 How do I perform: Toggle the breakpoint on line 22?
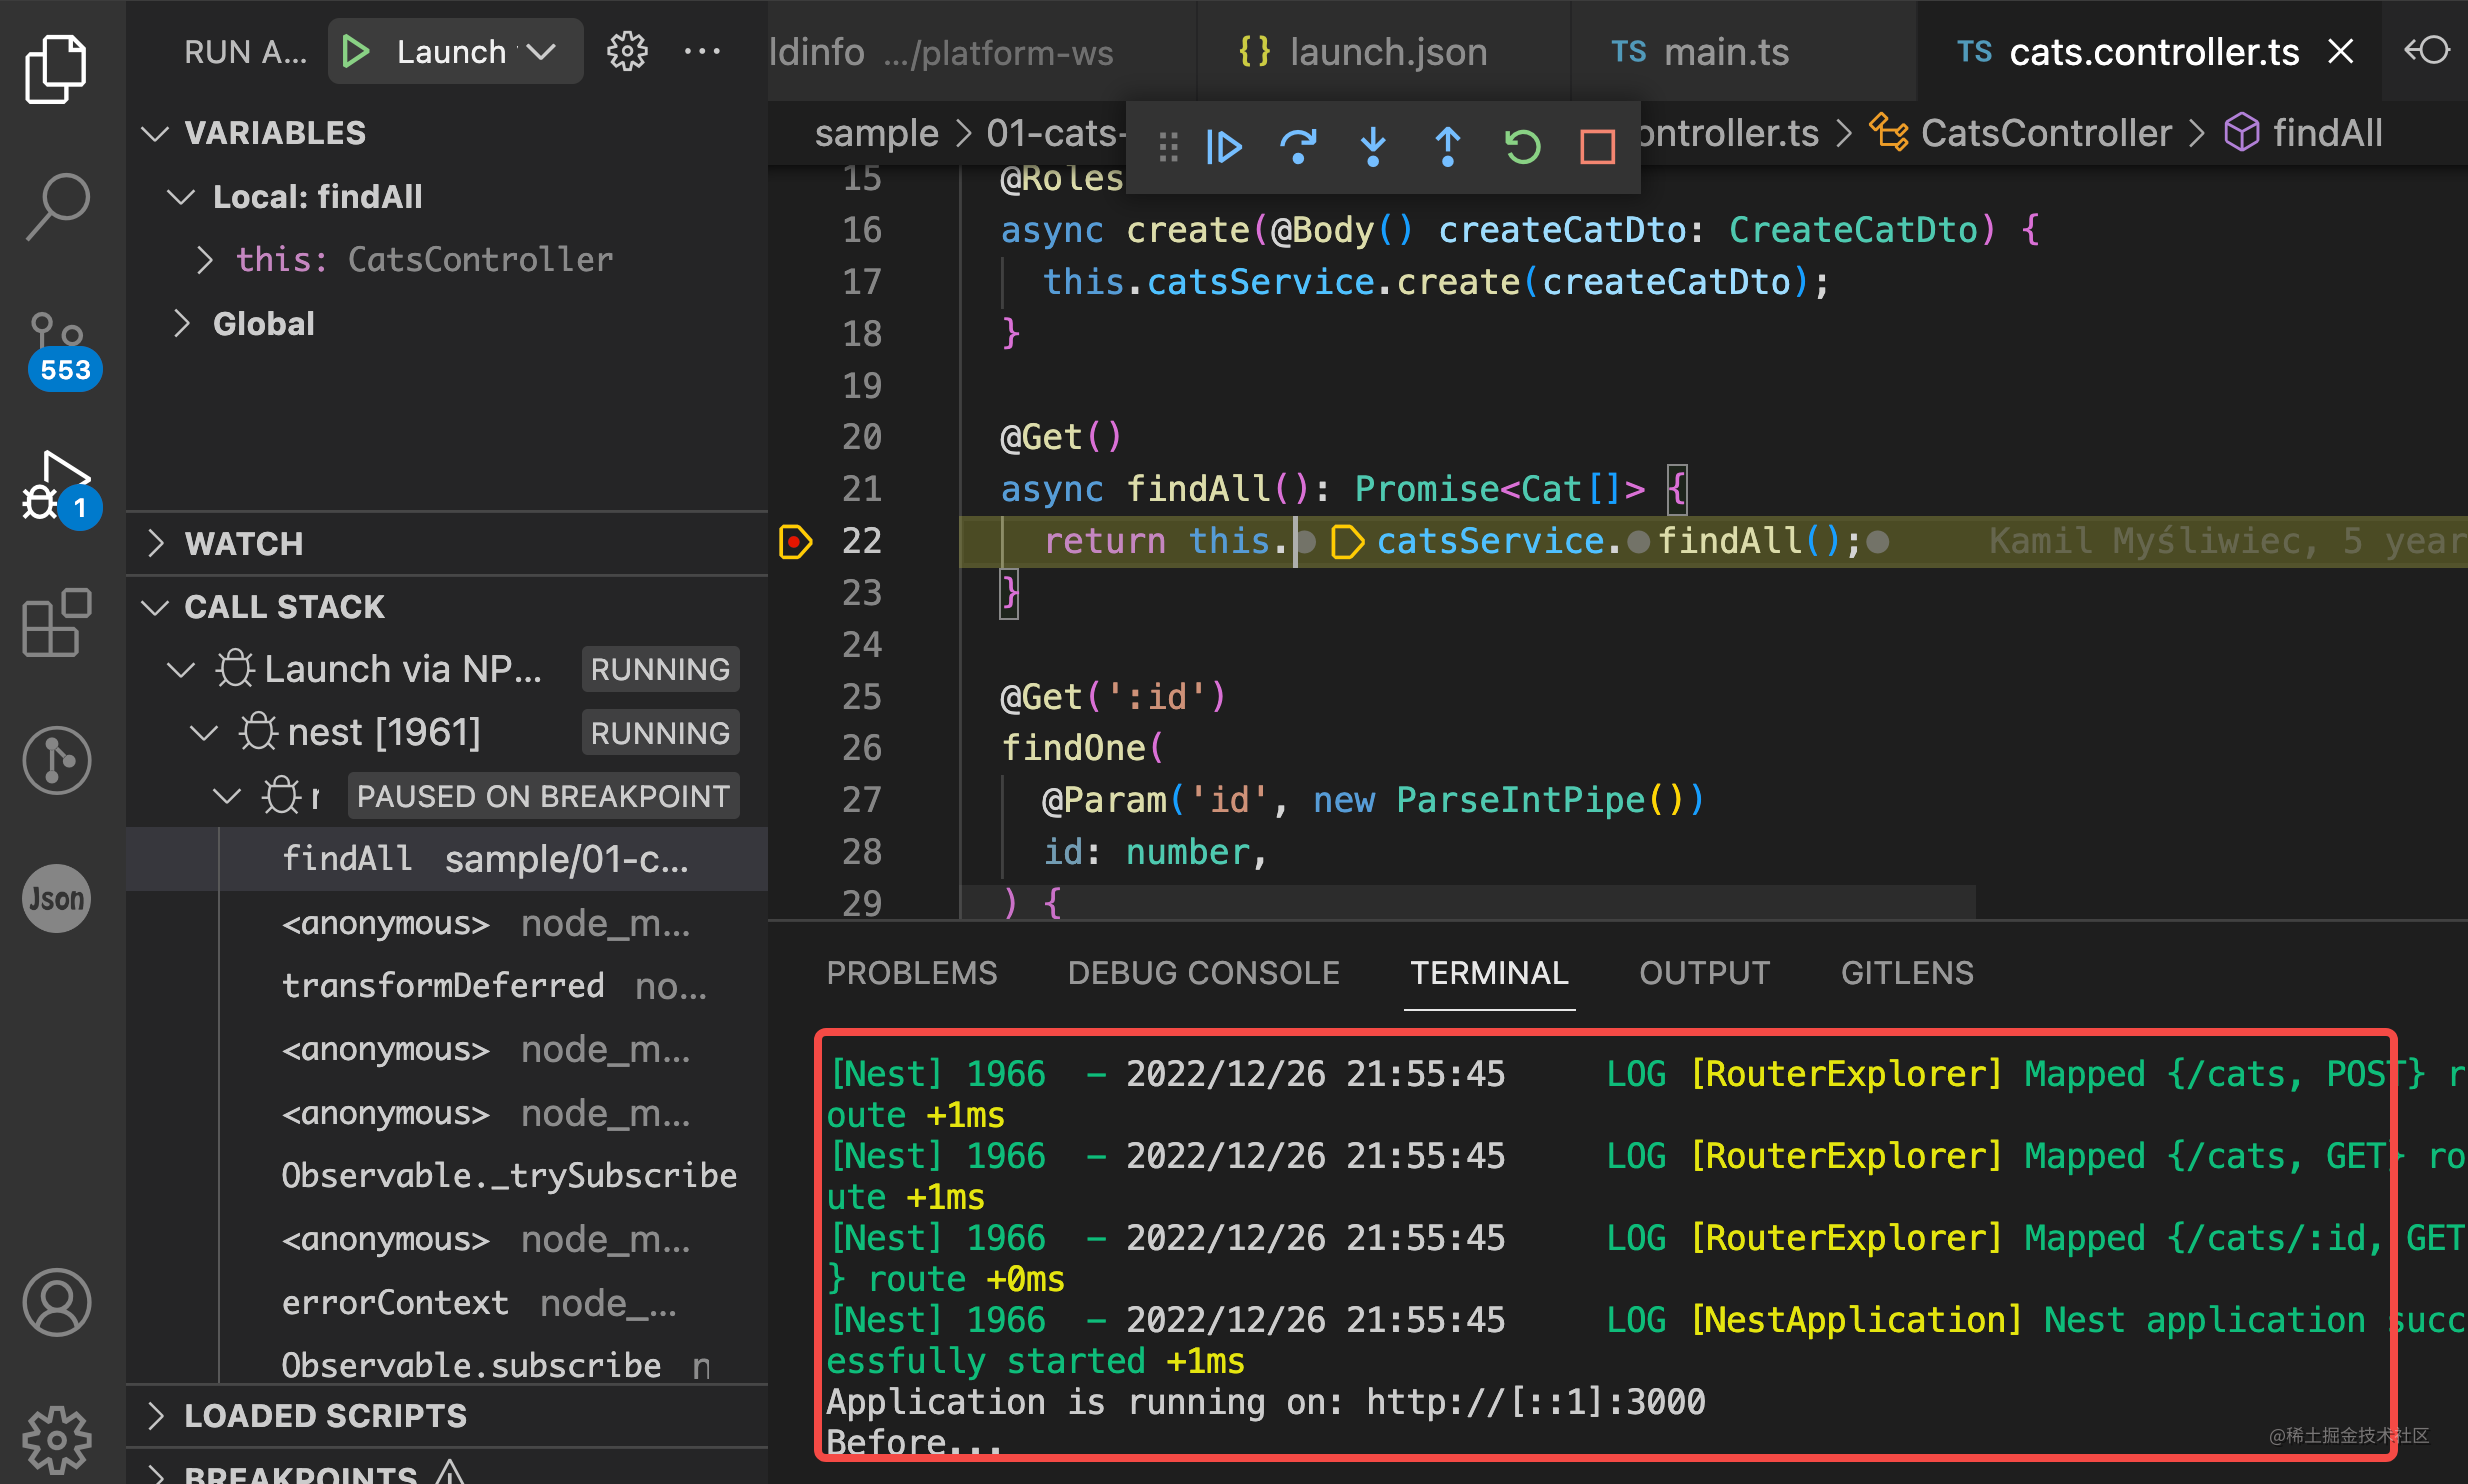tap(795, 541)
